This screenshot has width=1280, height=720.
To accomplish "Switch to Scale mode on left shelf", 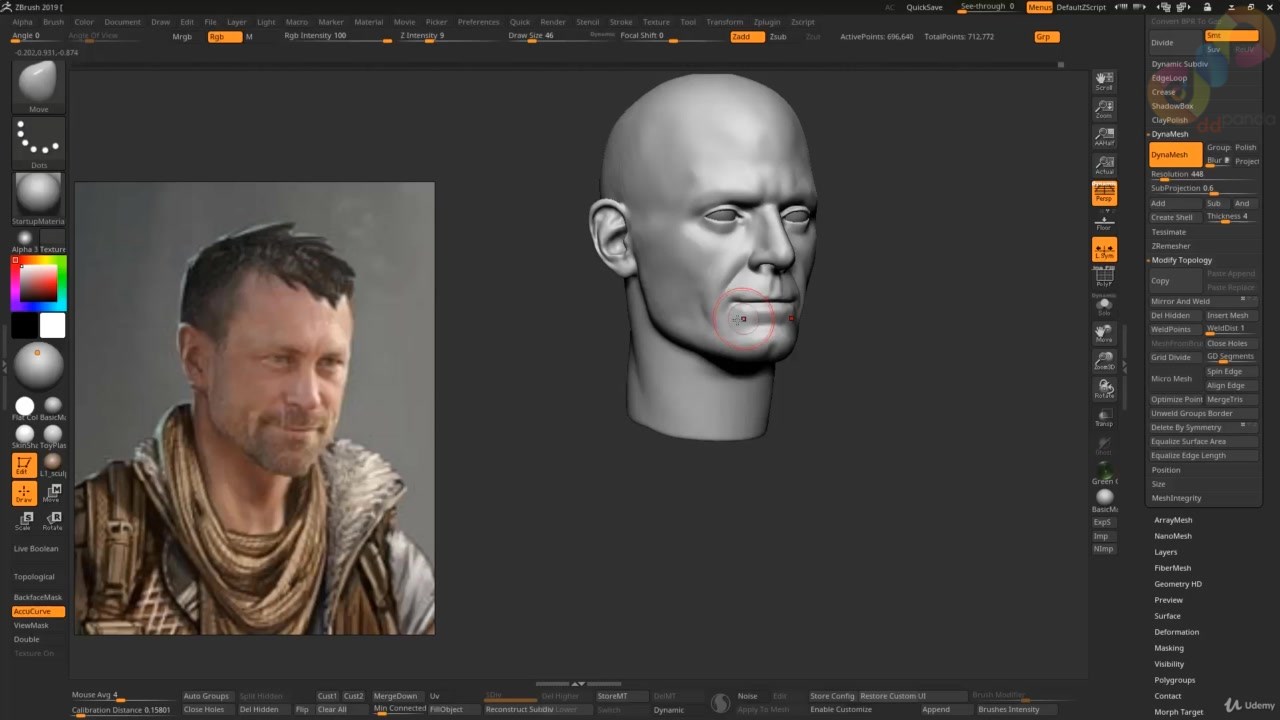I will 24,520.
